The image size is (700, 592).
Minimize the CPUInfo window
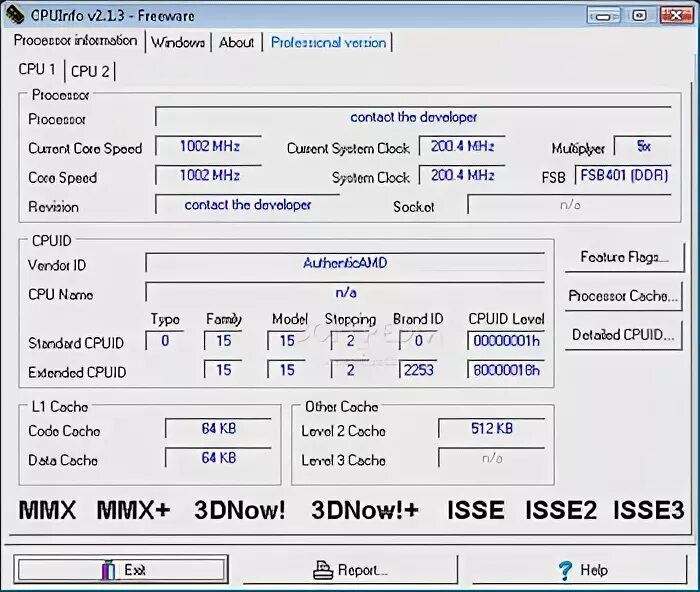point(604,16)
